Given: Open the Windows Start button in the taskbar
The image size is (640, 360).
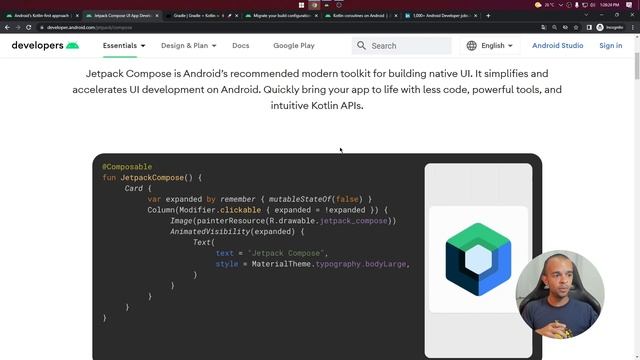Looking at the screenshot, I should [301, 5].
